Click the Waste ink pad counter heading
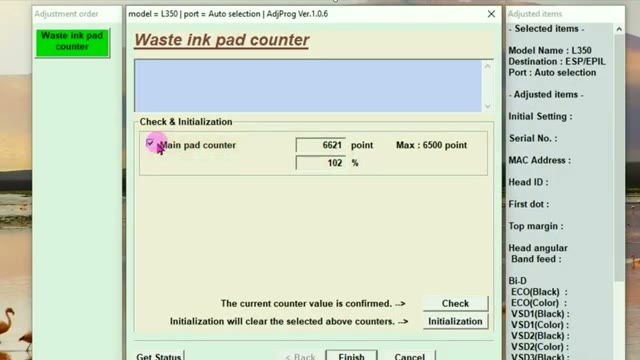Viewport: 640px width, 360px height. (x=222, y=40)
